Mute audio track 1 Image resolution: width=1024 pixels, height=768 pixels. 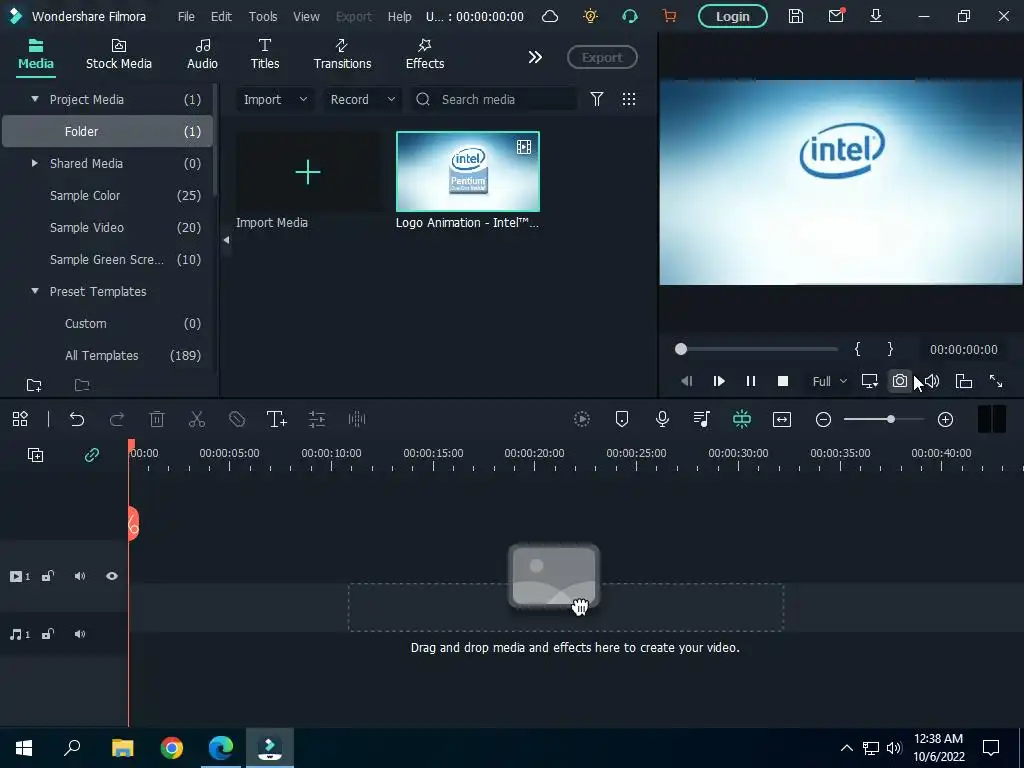(x=80, y=634)
